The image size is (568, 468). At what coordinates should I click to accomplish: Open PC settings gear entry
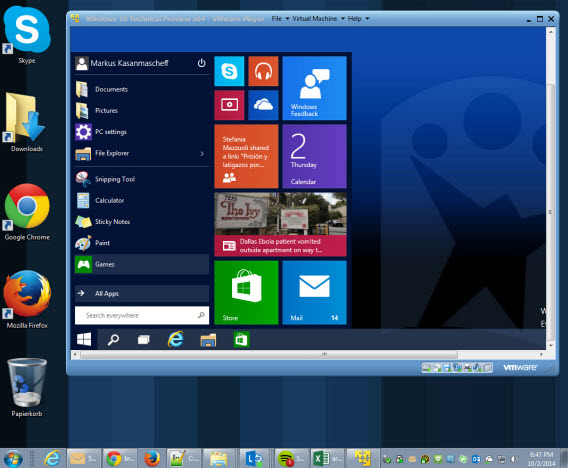142,132
